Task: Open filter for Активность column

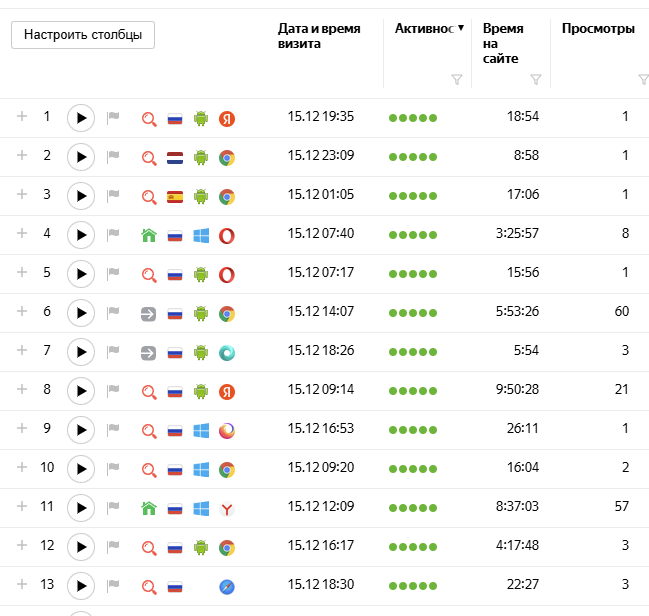Action: [x=457, y=80]
